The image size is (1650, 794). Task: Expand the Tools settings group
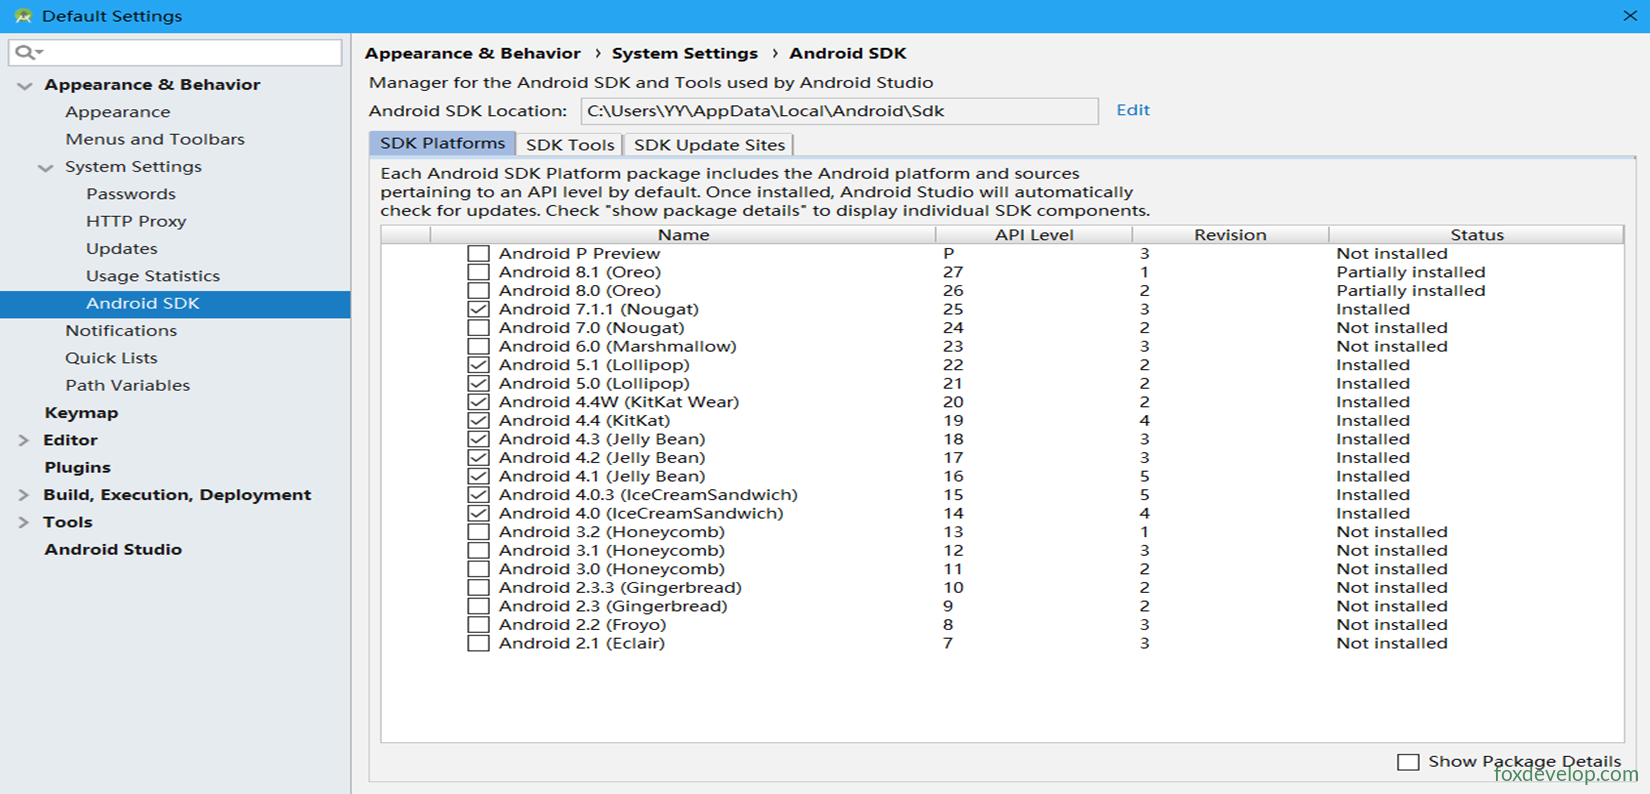pyautogui.click(x=24, y=522)
